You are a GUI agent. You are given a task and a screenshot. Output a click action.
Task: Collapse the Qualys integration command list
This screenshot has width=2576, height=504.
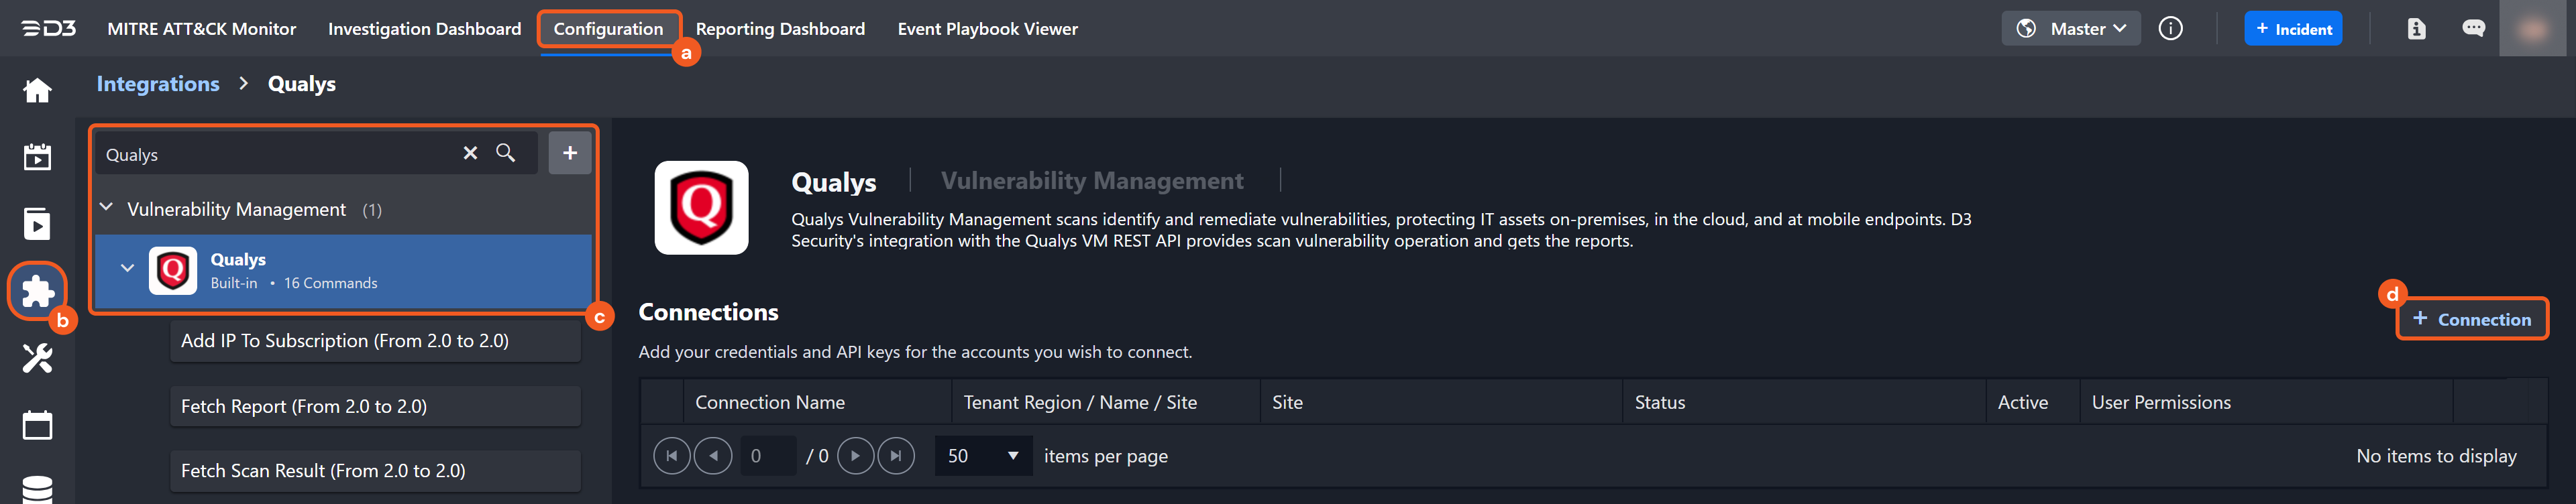[127, 268]
